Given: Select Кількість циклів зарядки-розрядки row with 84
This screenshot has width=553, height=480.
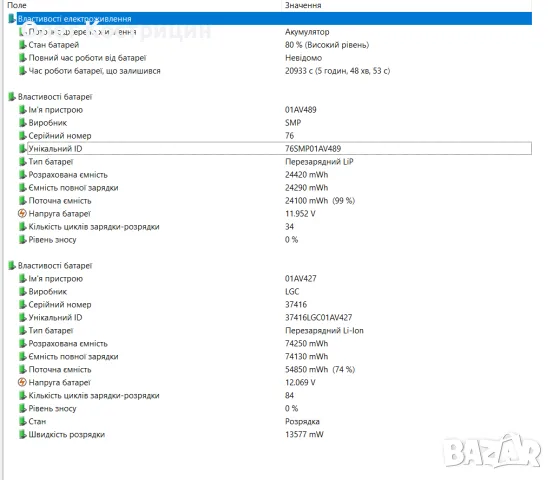Looking at the screenshot, I should tap(279, 395).
